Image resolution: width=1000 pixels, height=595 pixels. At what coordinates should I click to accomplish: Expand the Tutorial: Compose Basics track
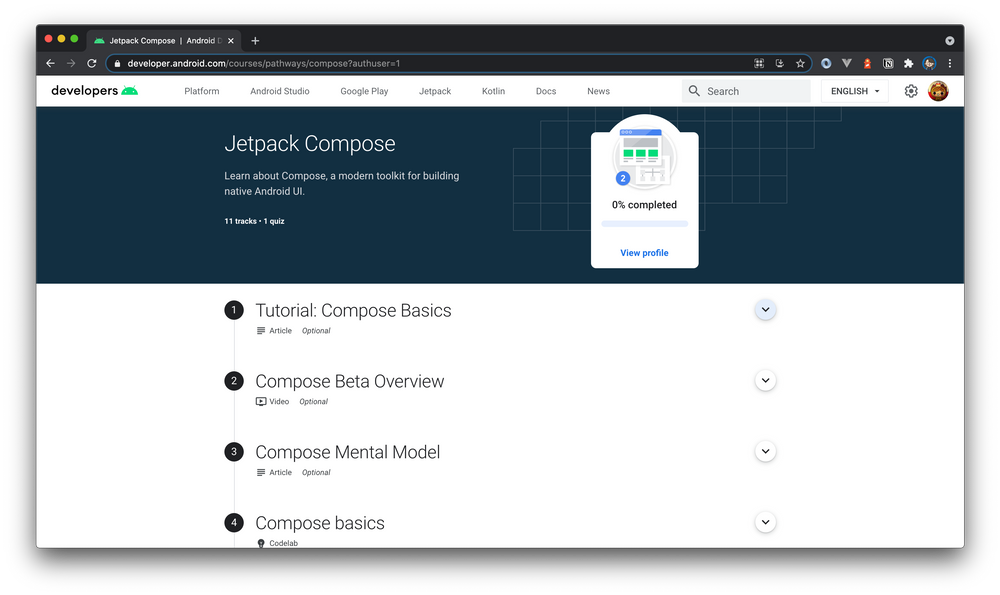point(765,310)
